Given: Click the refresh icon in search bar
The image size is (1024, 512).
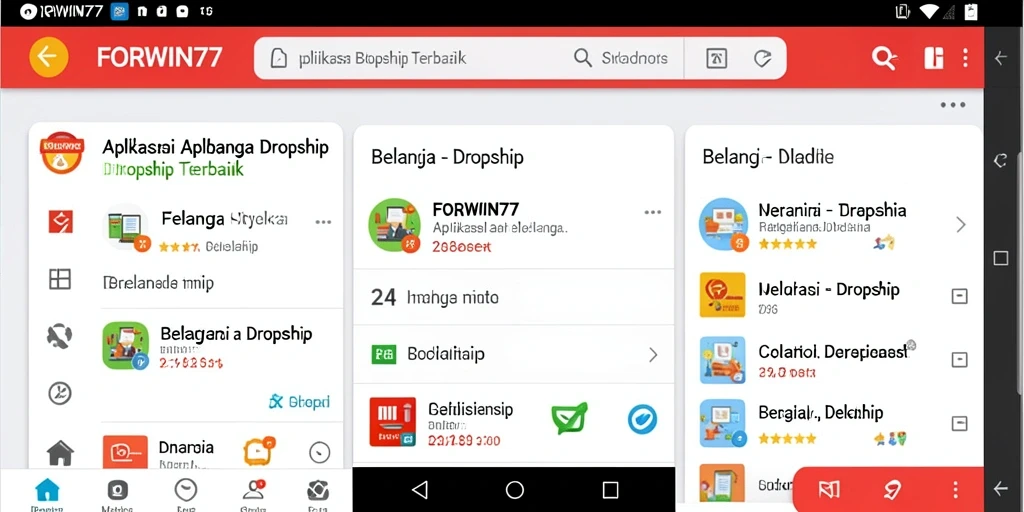Looking at the screenshot, I should 762,58.
